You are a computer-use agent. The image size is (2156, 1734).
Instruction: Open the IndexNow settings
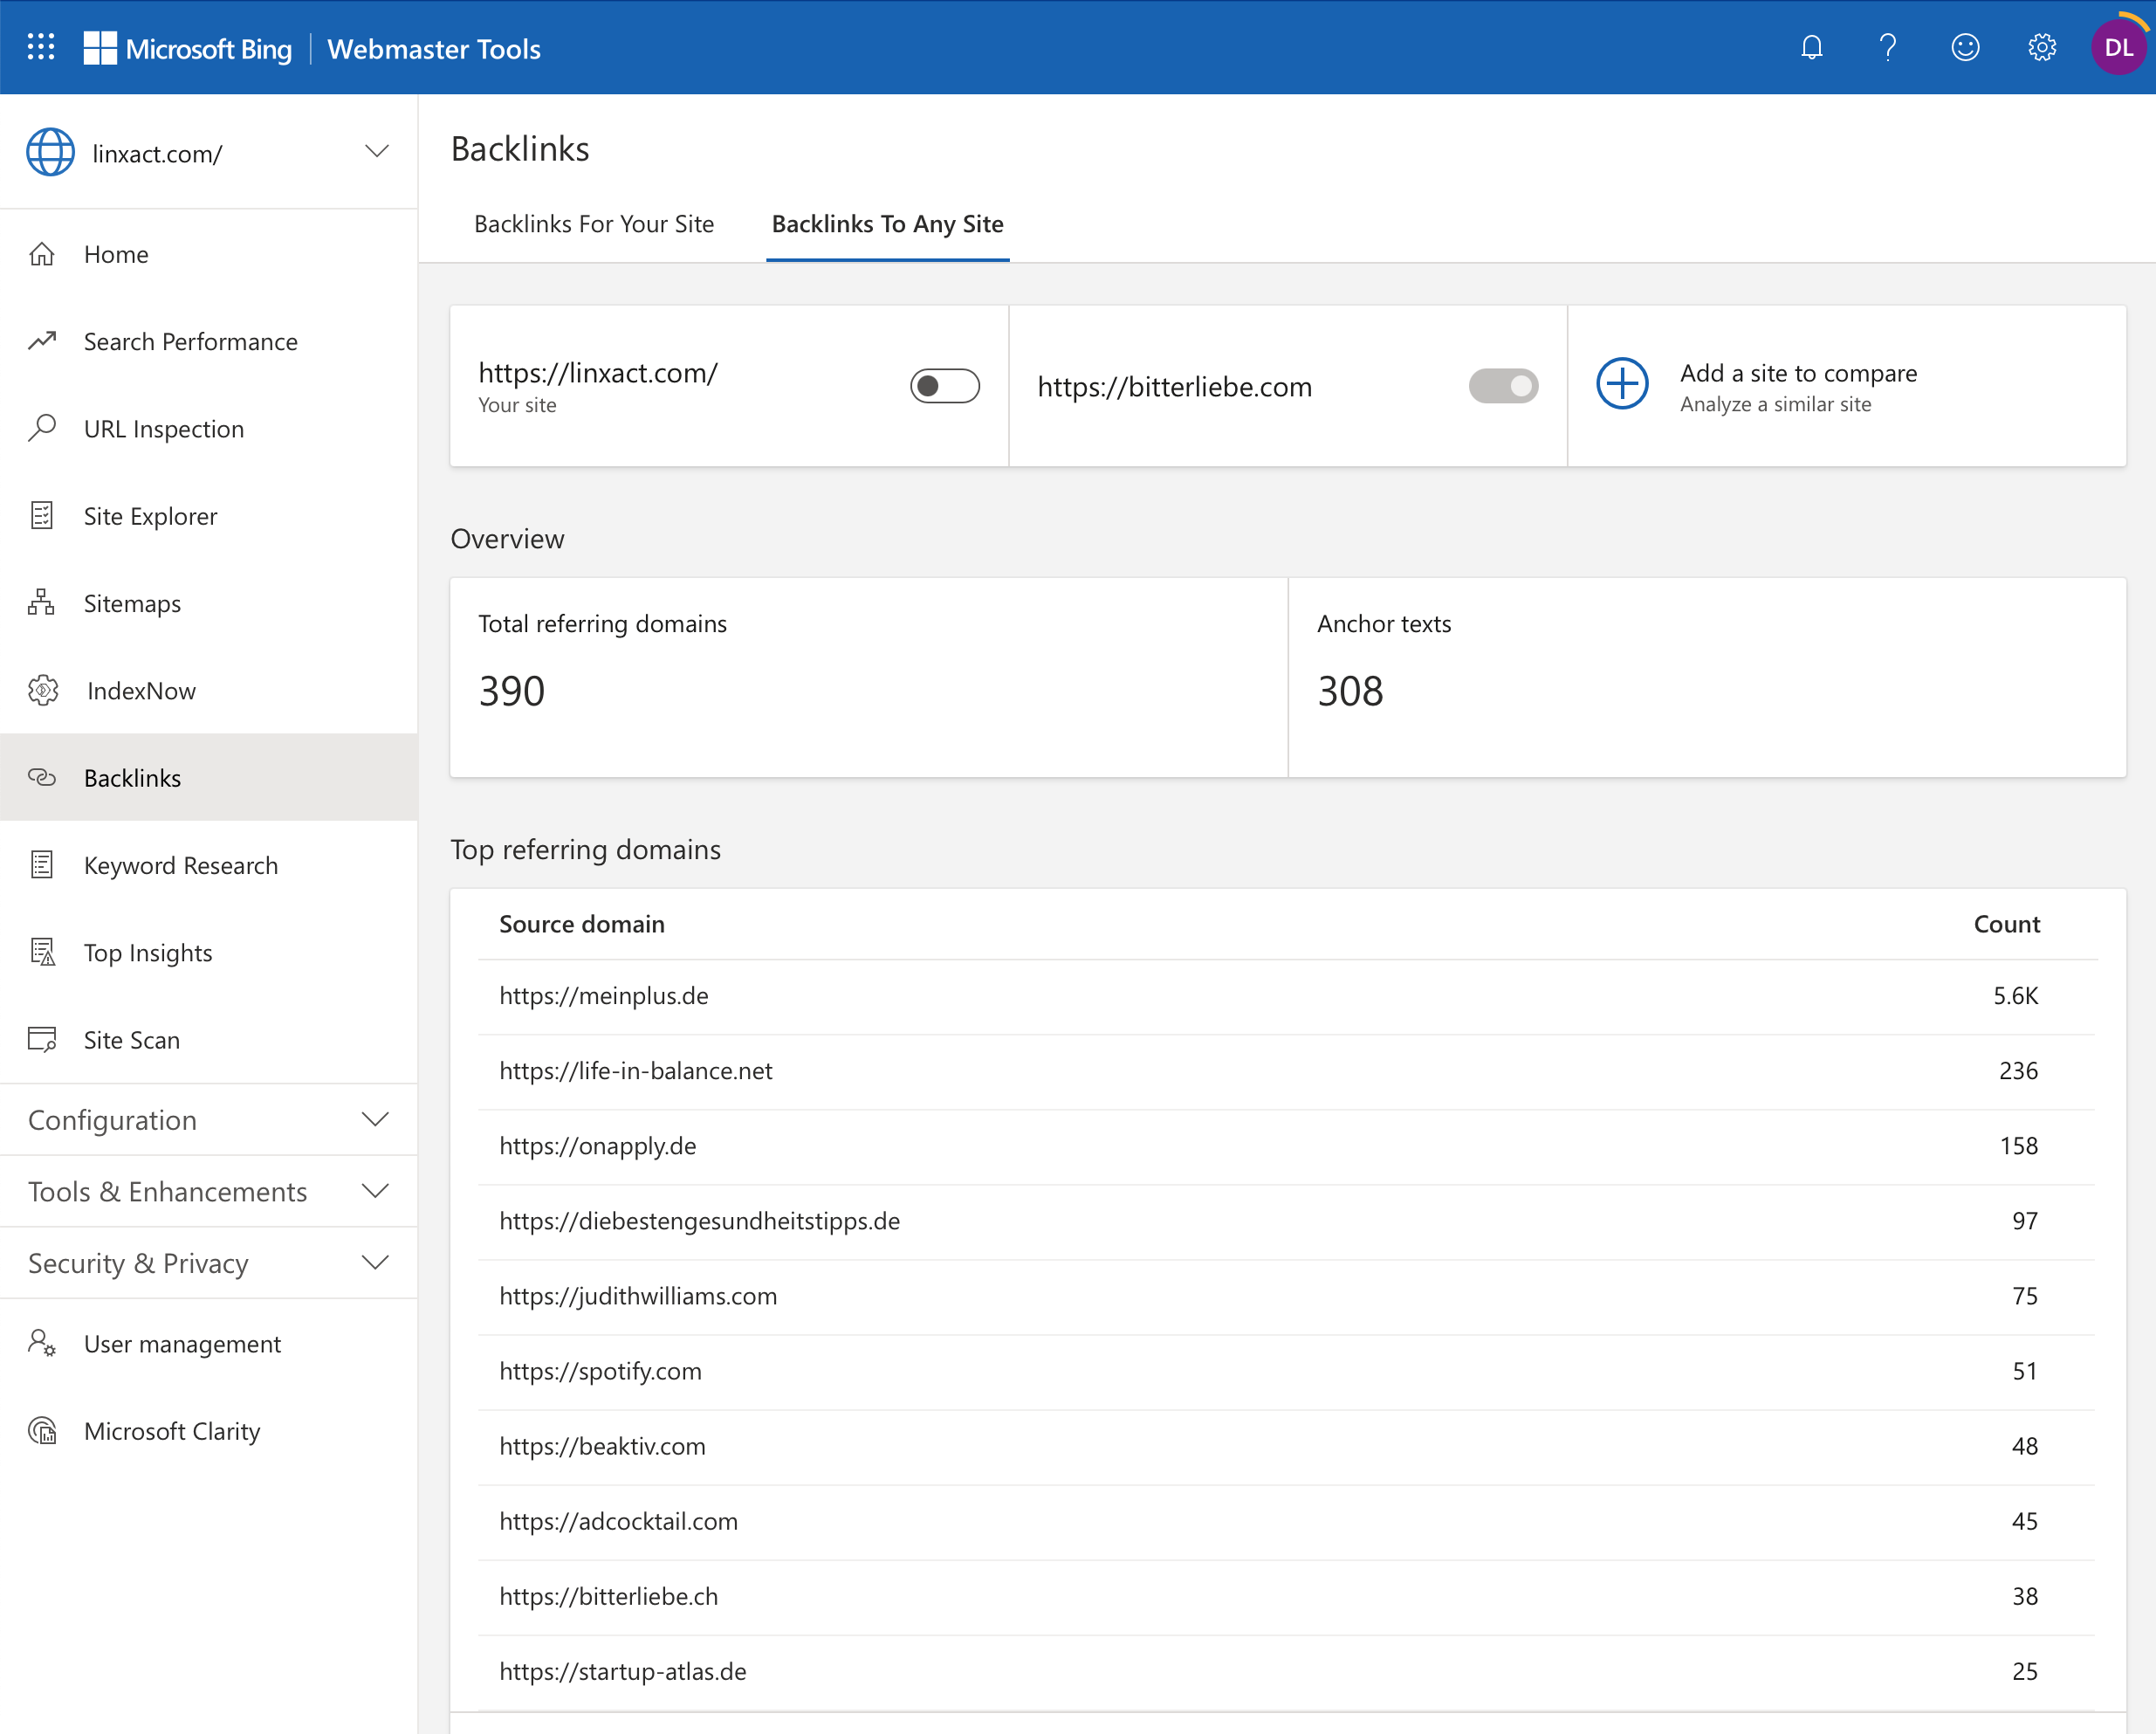click(140, 690)
